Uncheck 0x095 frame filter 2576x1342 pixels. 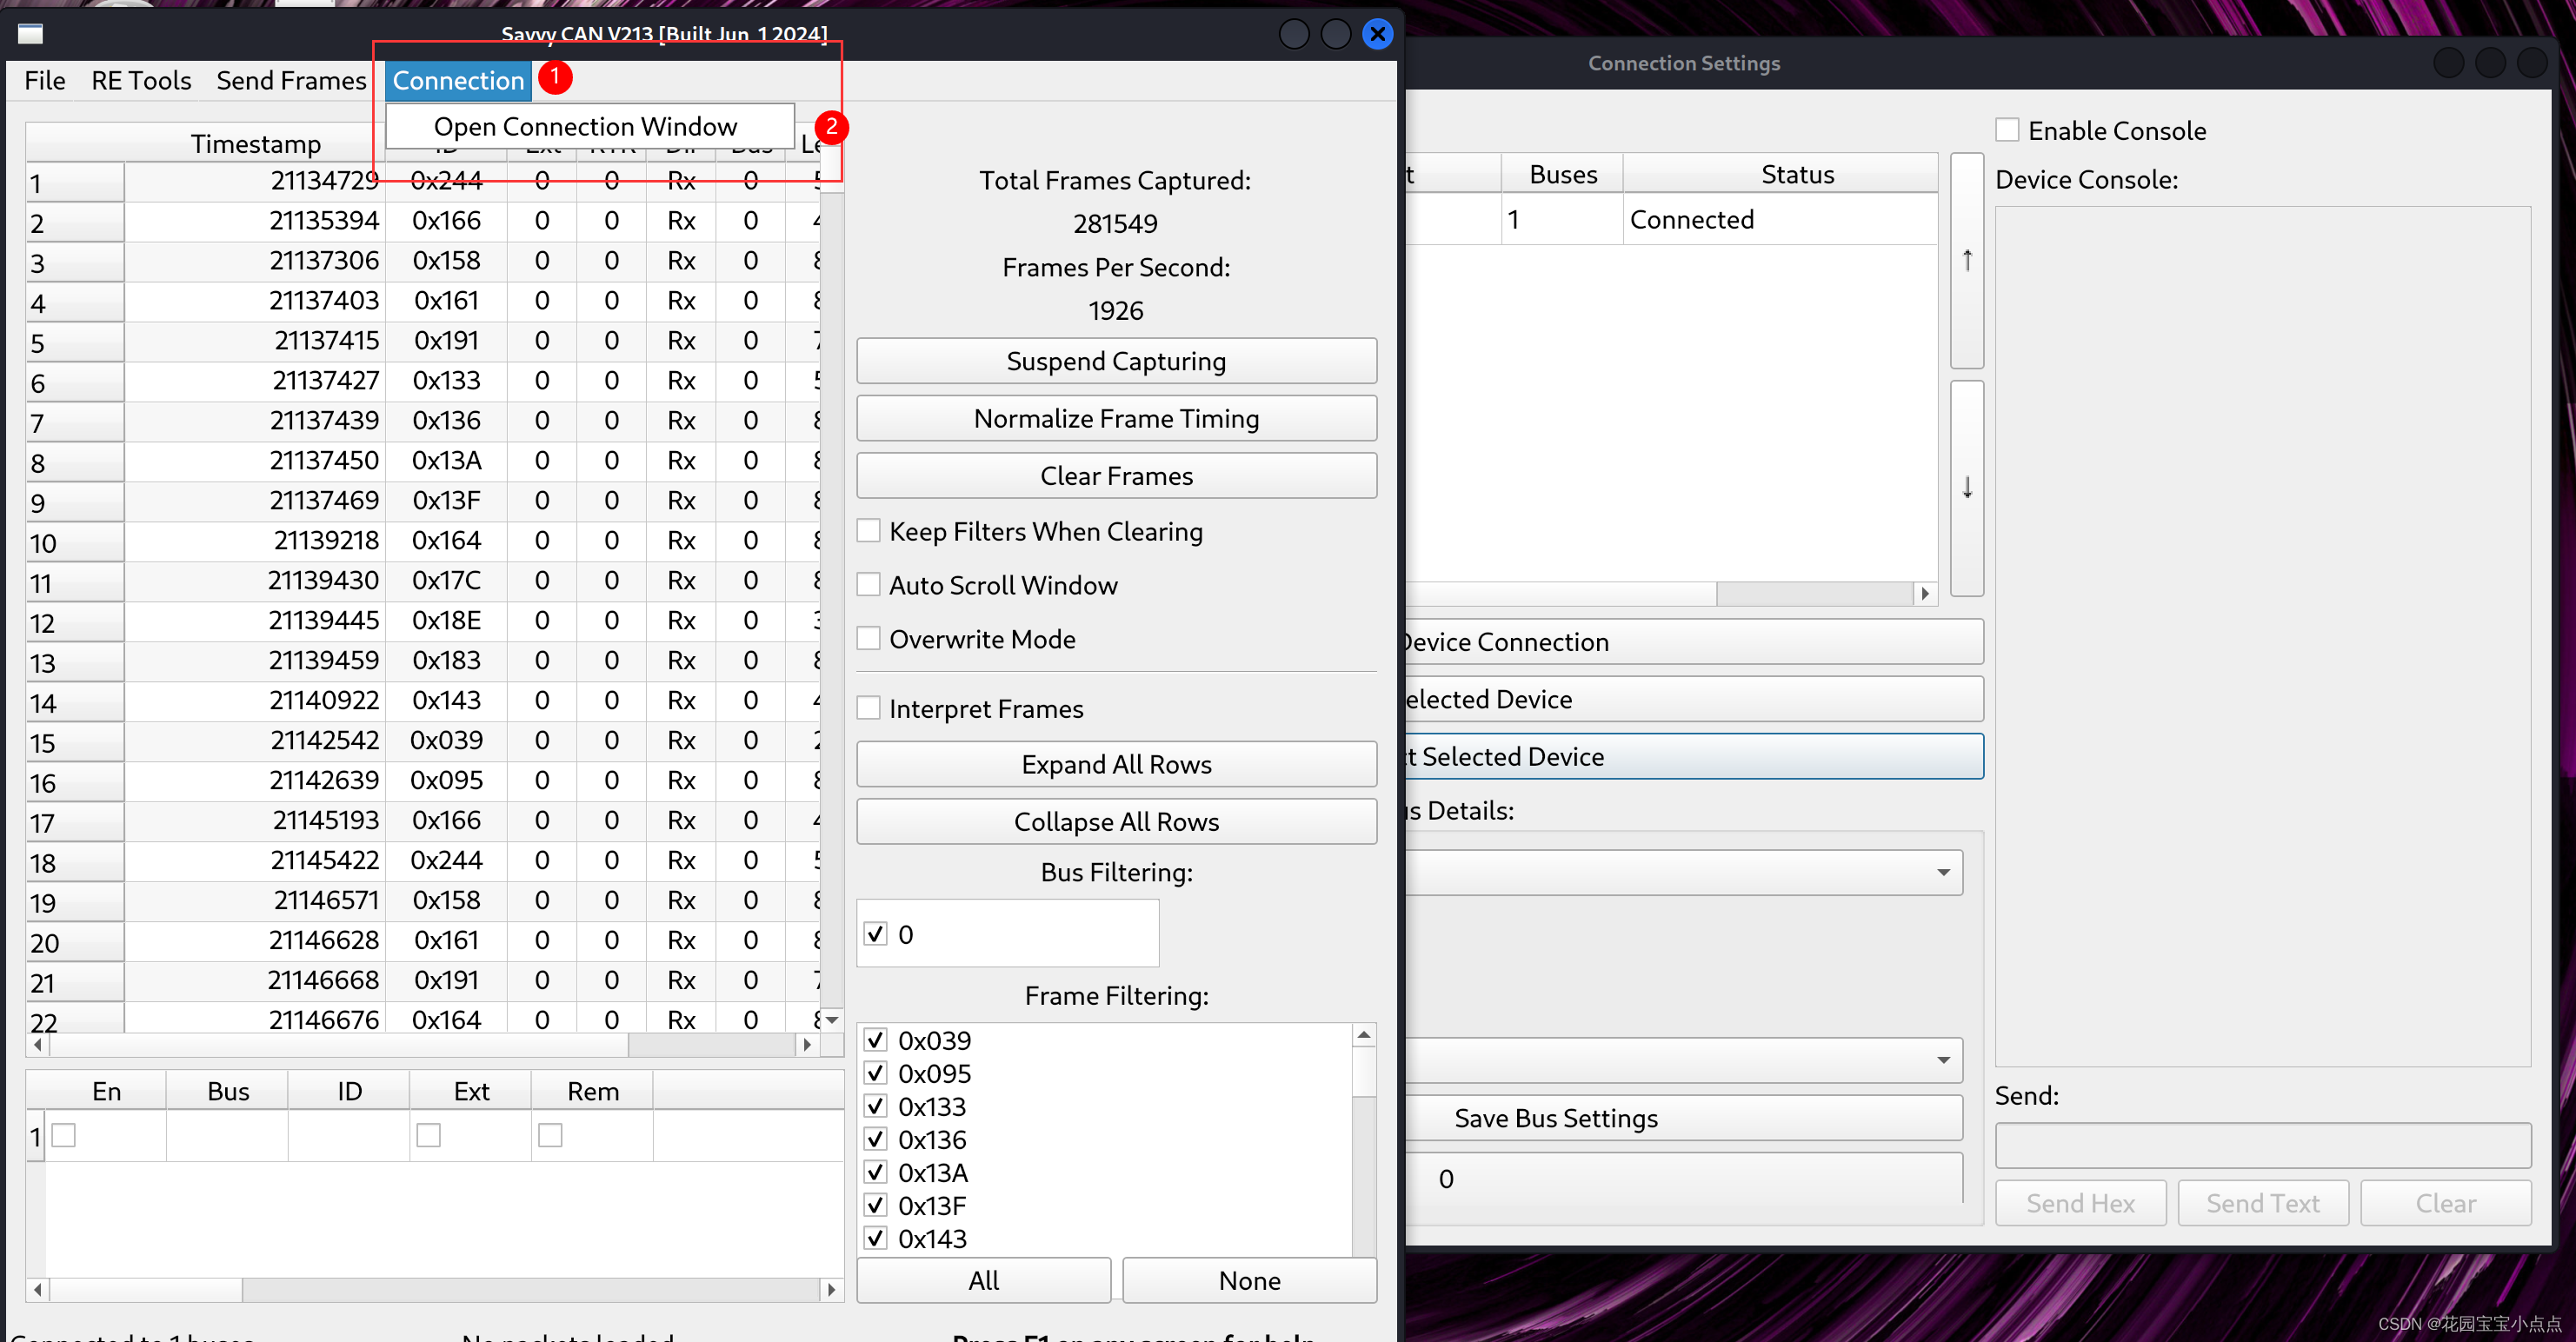click(875, 1073)
